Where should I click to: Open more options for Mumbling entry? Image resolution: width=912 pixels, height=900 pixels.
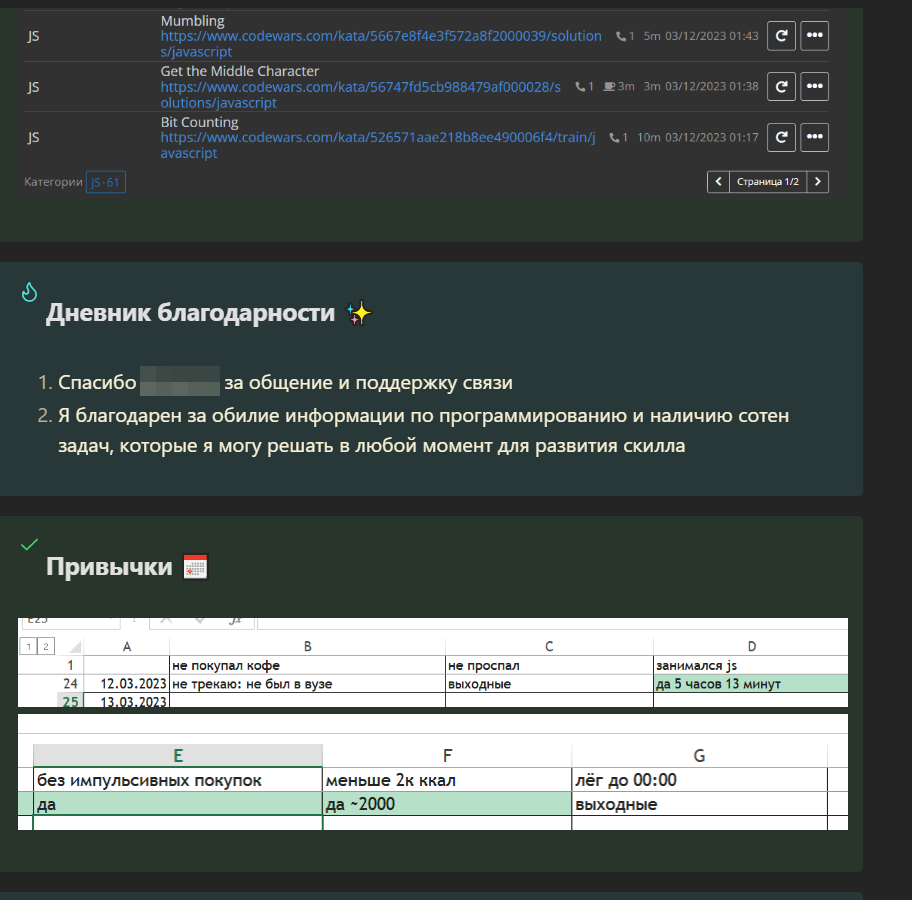click(814, 36)
